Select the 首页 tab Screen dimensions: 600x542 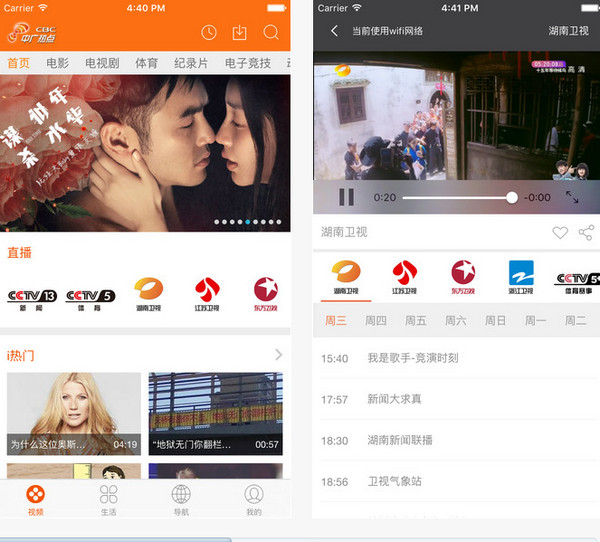click(18, 63)
